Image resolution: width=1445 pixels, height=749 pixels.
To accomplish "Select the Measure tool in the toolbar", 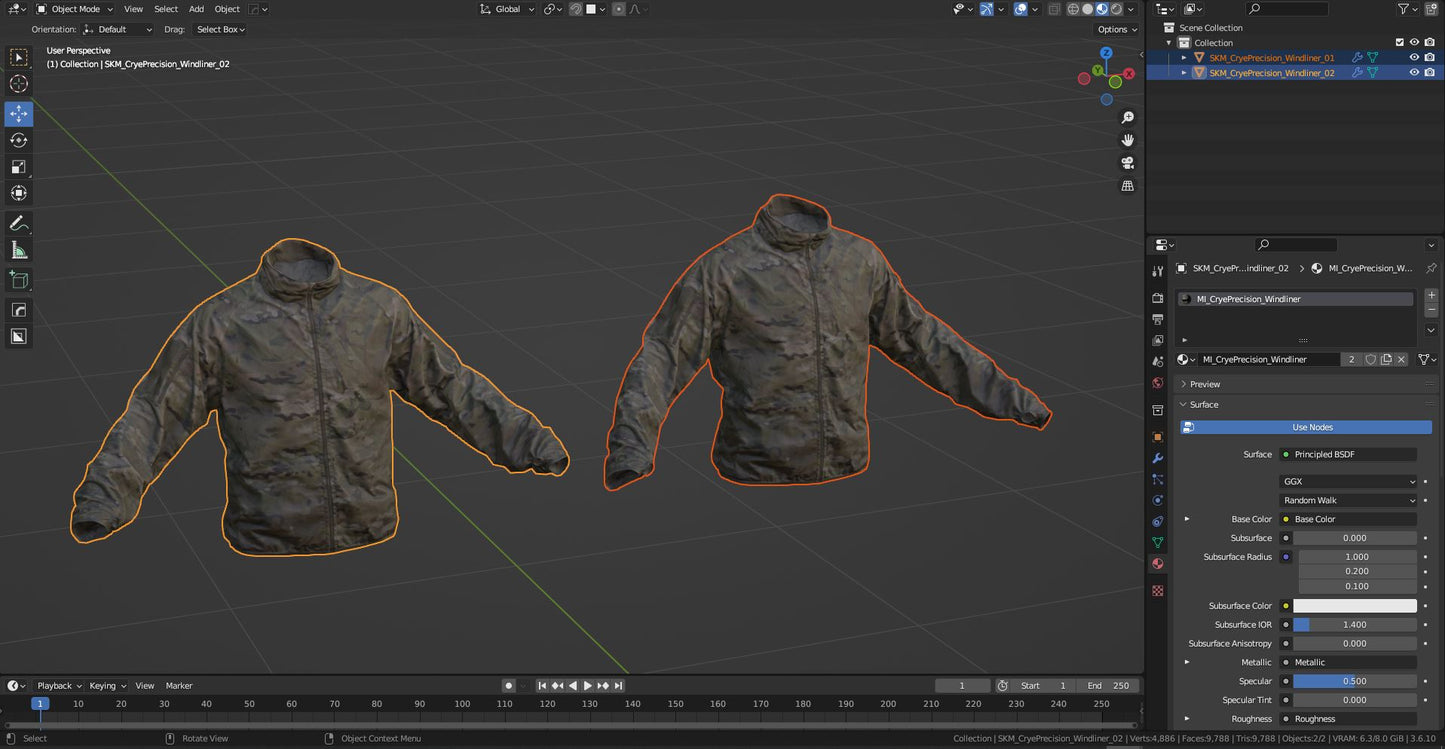I will point(18,249).
